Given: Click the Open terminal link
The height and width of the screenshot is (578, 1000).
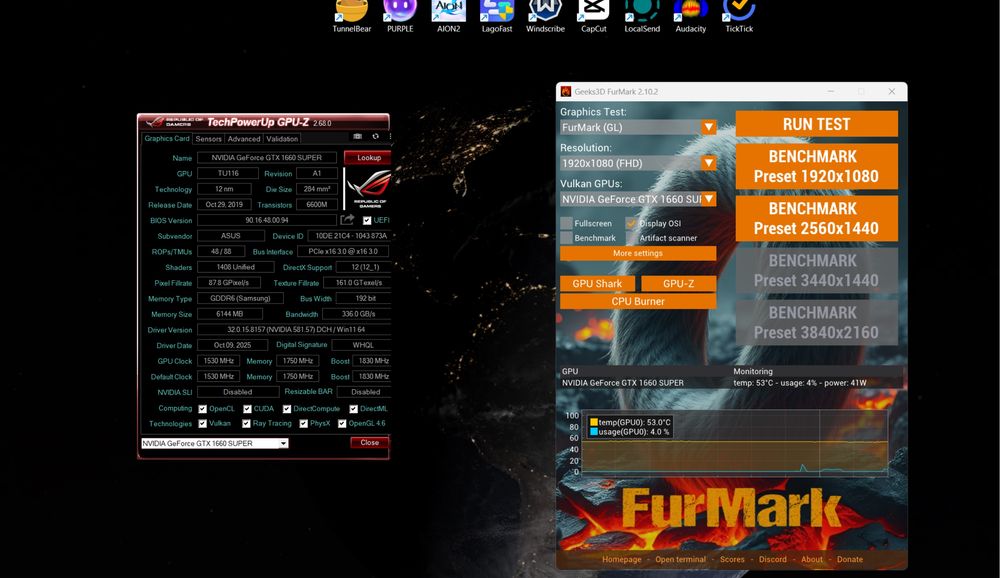Looking at the screenshot, I should point(680,559).
